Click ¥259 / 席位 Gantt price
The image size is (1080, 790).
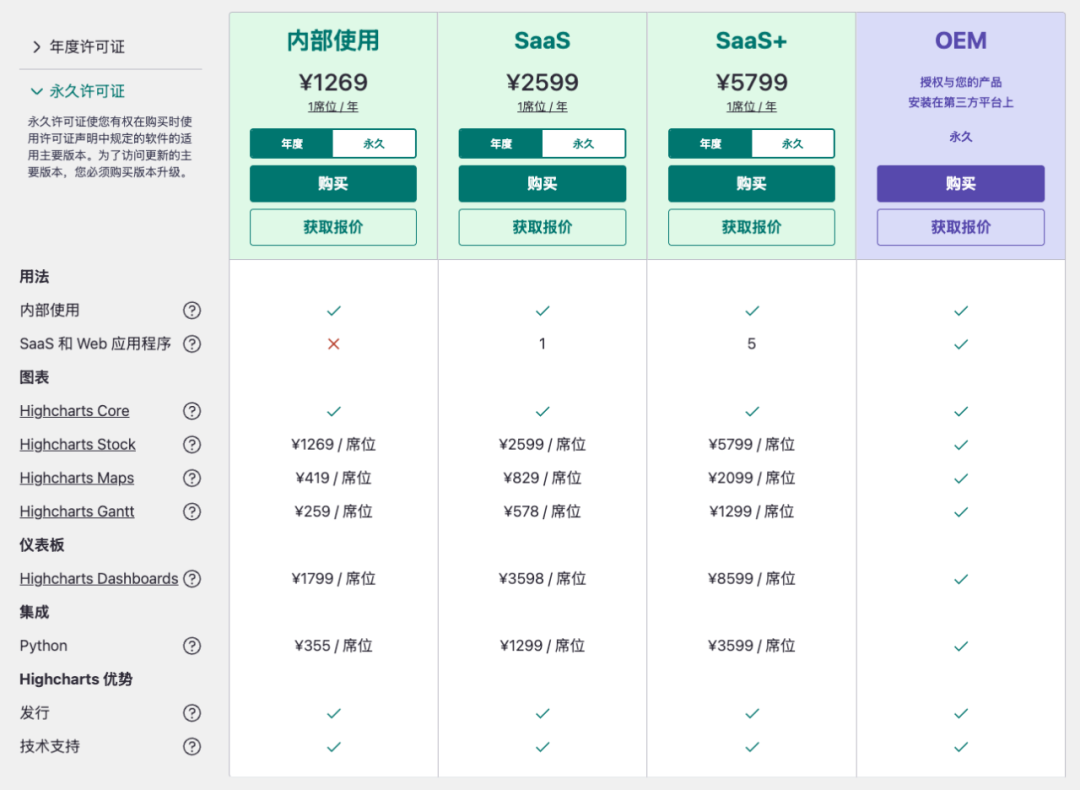pos(333,512)
